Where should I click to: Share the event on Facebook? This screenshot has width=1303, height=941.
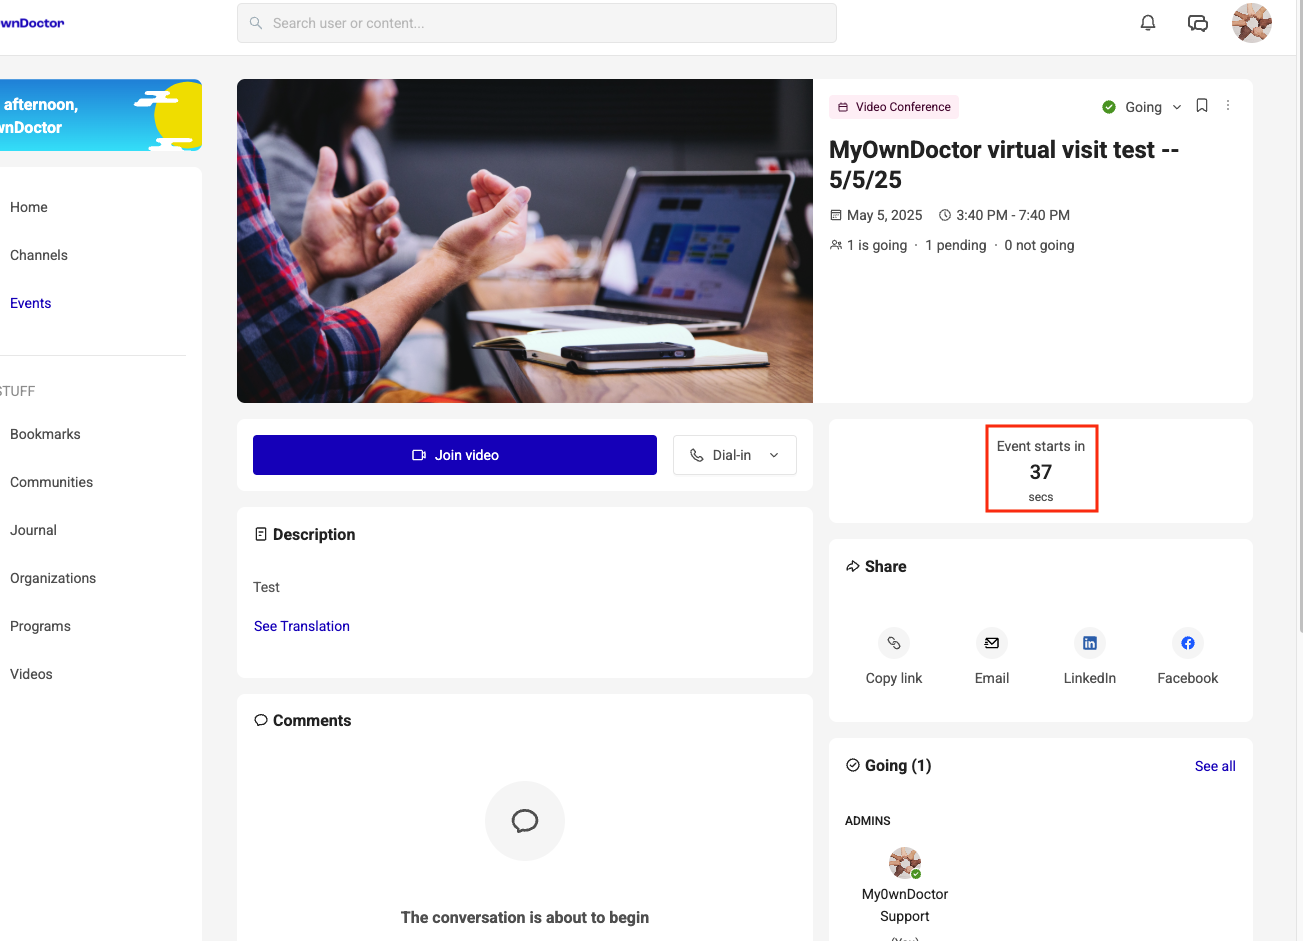point(1188,643)
